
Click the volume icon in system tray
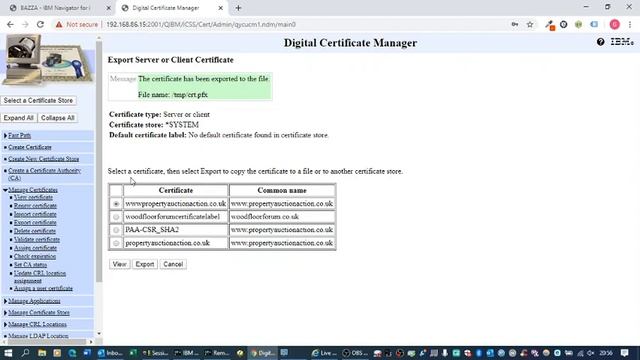pos(591,353)
